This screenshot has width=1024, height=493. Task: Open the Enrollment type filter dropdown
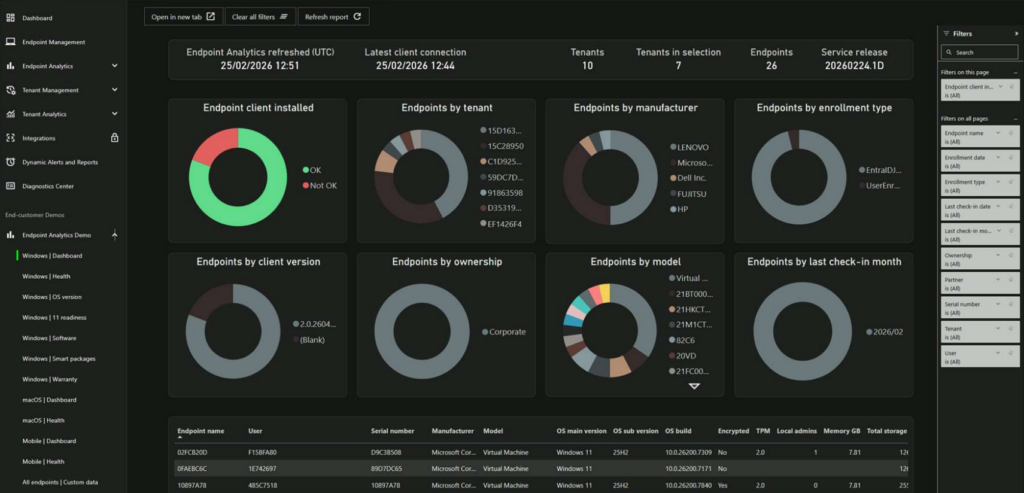[999, 182]
